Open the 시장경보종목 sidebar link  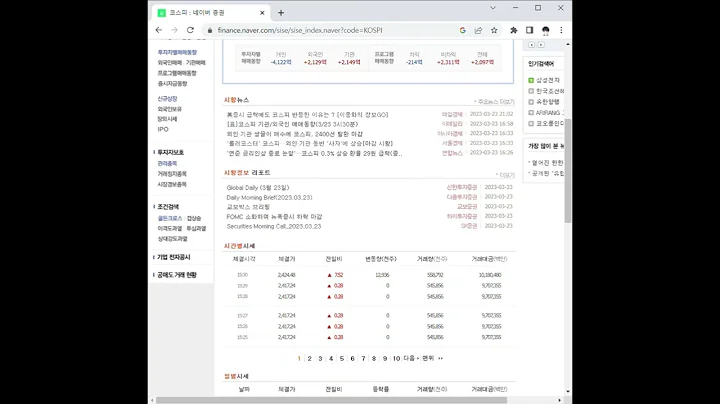[x=172, y=185]
